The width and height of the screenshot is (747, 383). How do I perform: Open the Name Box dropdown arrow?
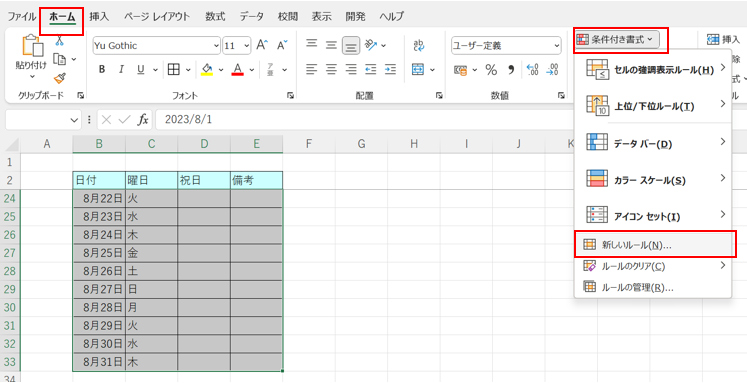73,120
